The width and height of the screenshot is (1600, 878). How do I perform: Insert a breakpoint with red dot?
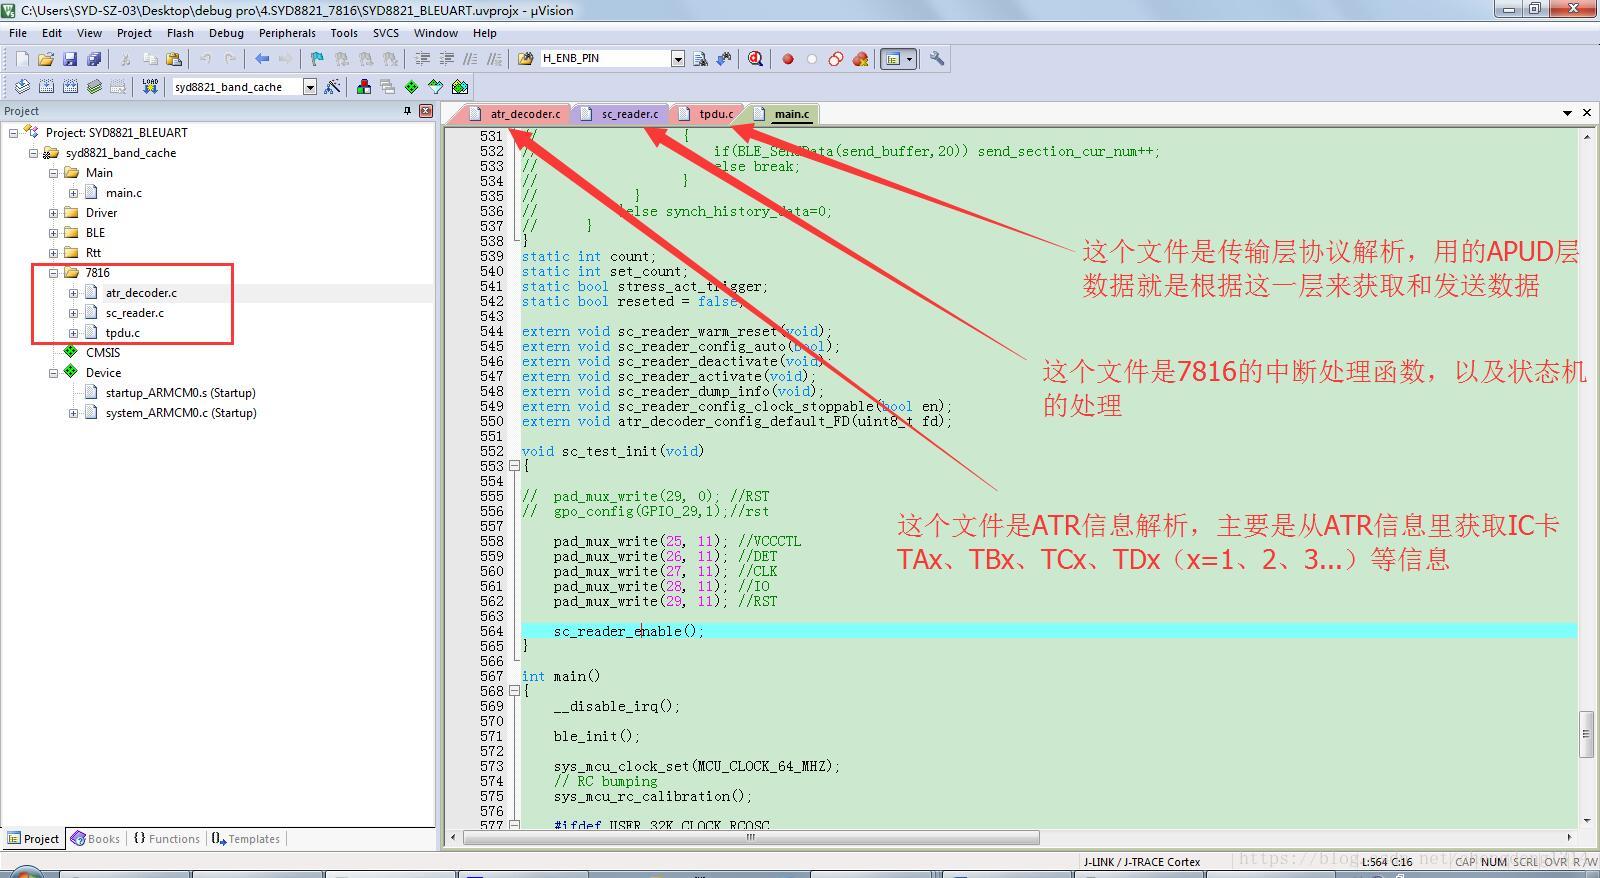pos(788,59)
